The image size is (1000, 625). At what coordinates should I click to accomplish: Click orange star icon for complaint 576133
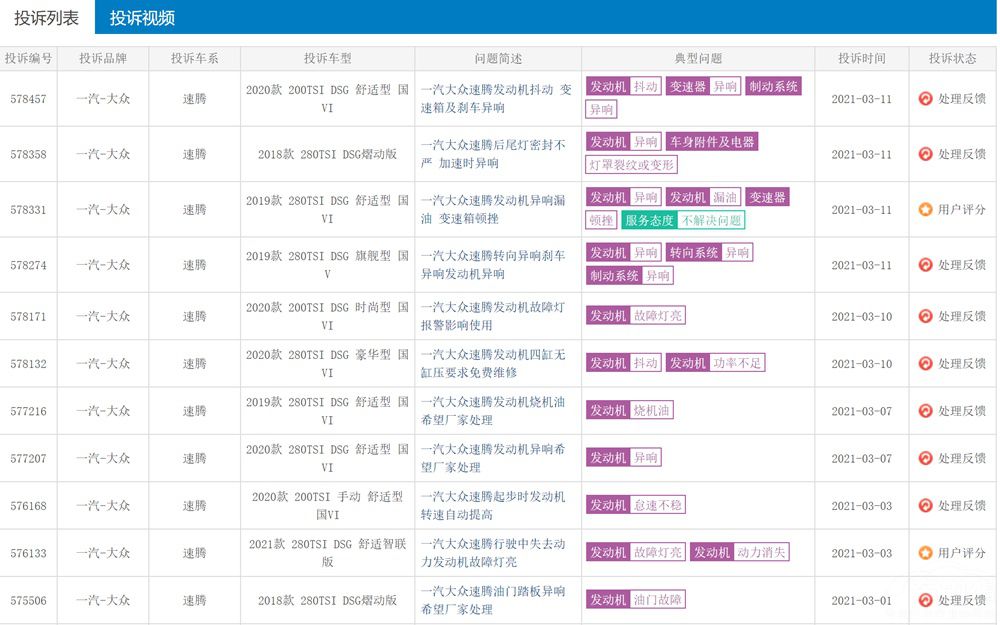click(x=925, y=553)
